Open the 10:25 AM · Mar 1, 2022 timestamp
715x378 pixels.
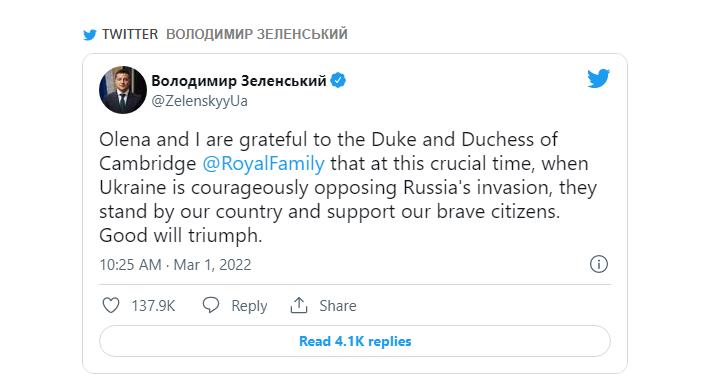(x=175, y=265)
